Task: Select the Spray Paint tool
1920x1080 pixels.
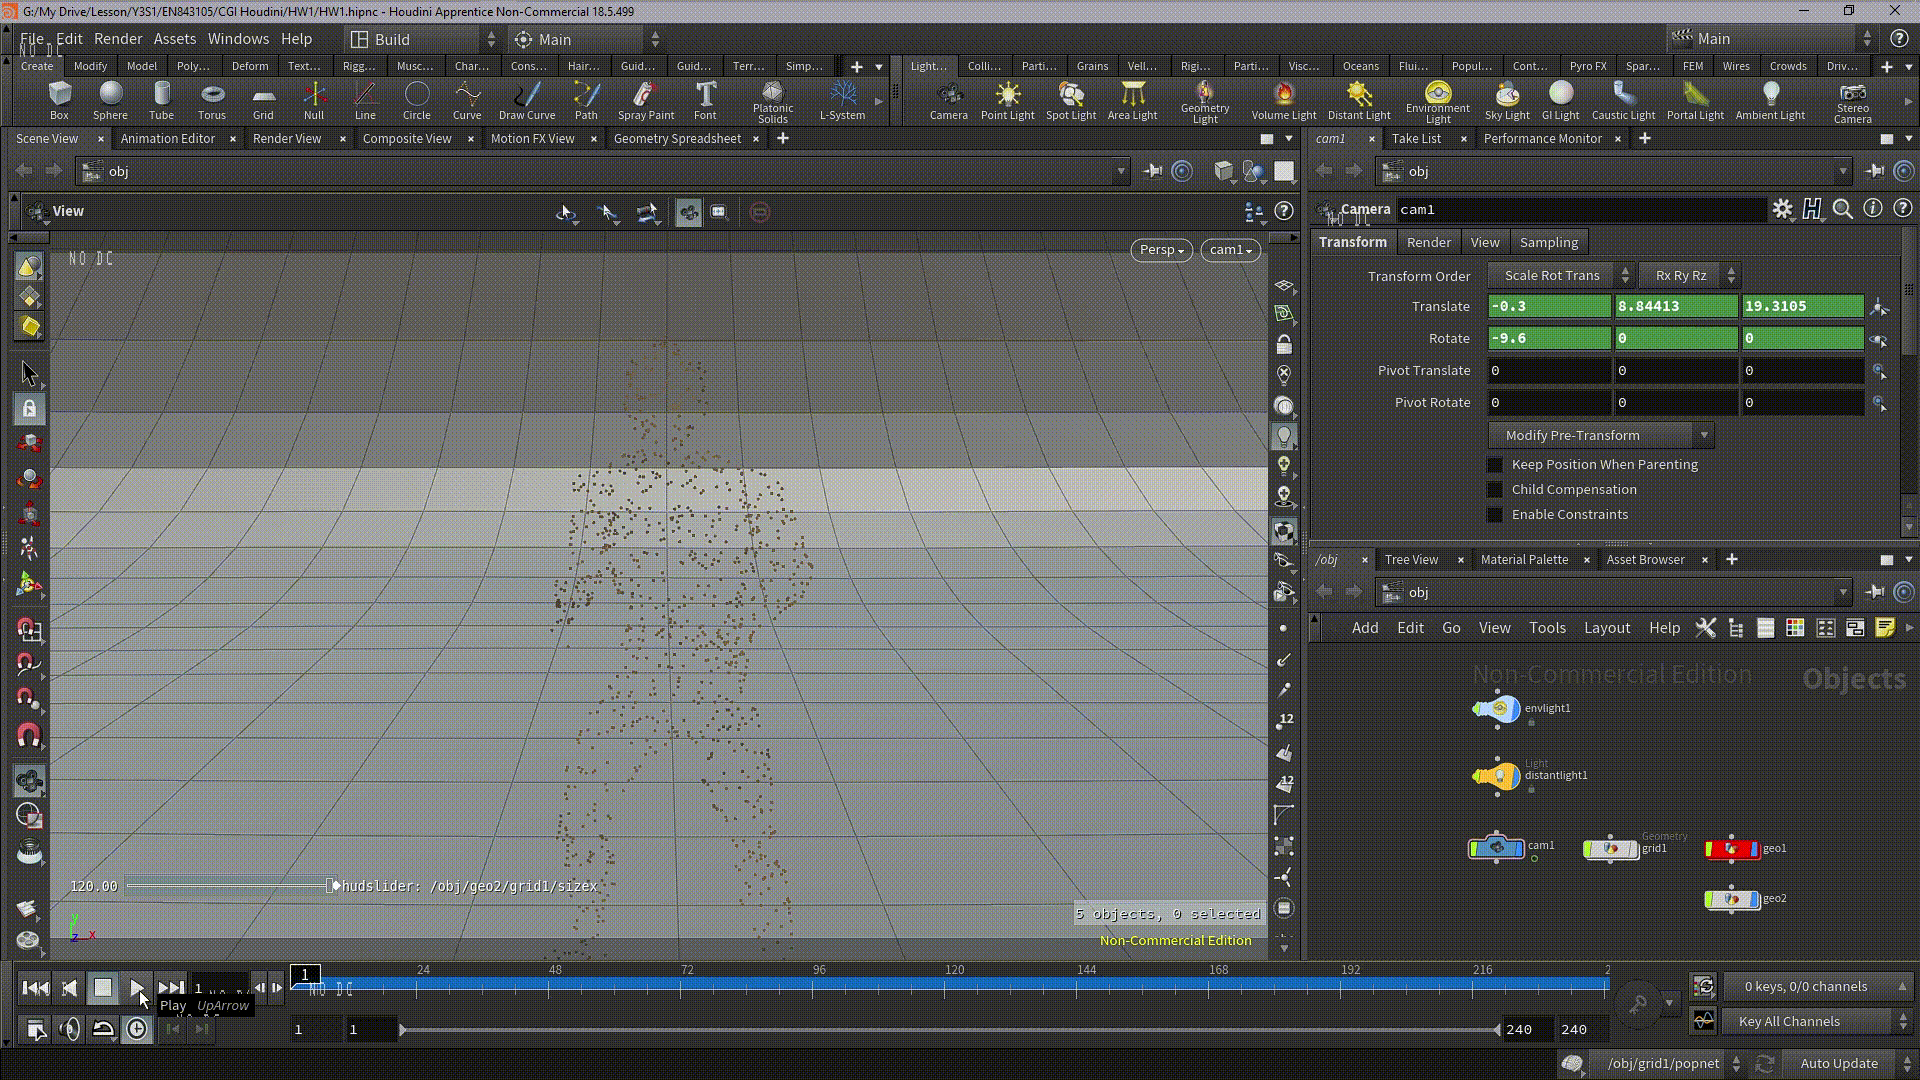Action: (644, 99)
